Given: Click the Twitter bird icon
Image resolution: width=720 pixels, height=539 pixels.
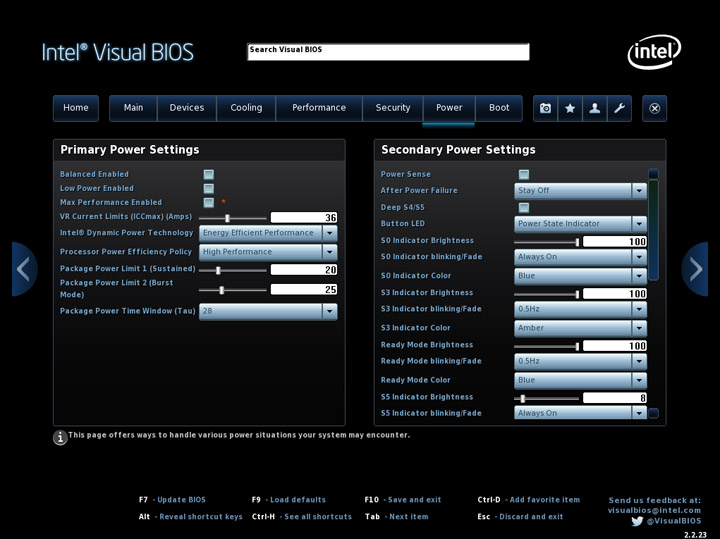Looking at the screenshot, I should point(637,521).
